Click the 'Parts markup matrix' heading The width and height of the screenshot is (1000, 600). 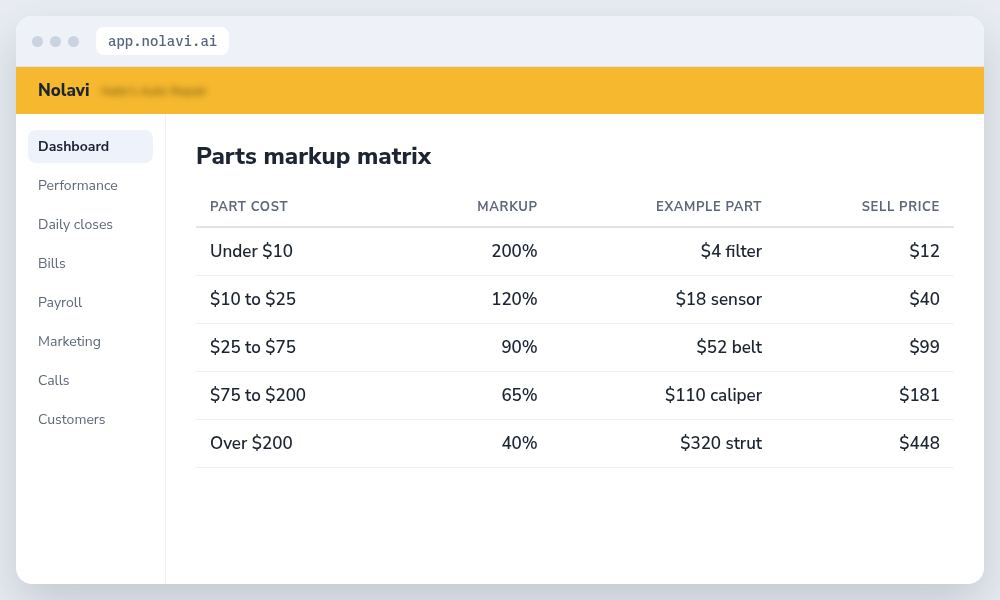(x=314, y=156)
